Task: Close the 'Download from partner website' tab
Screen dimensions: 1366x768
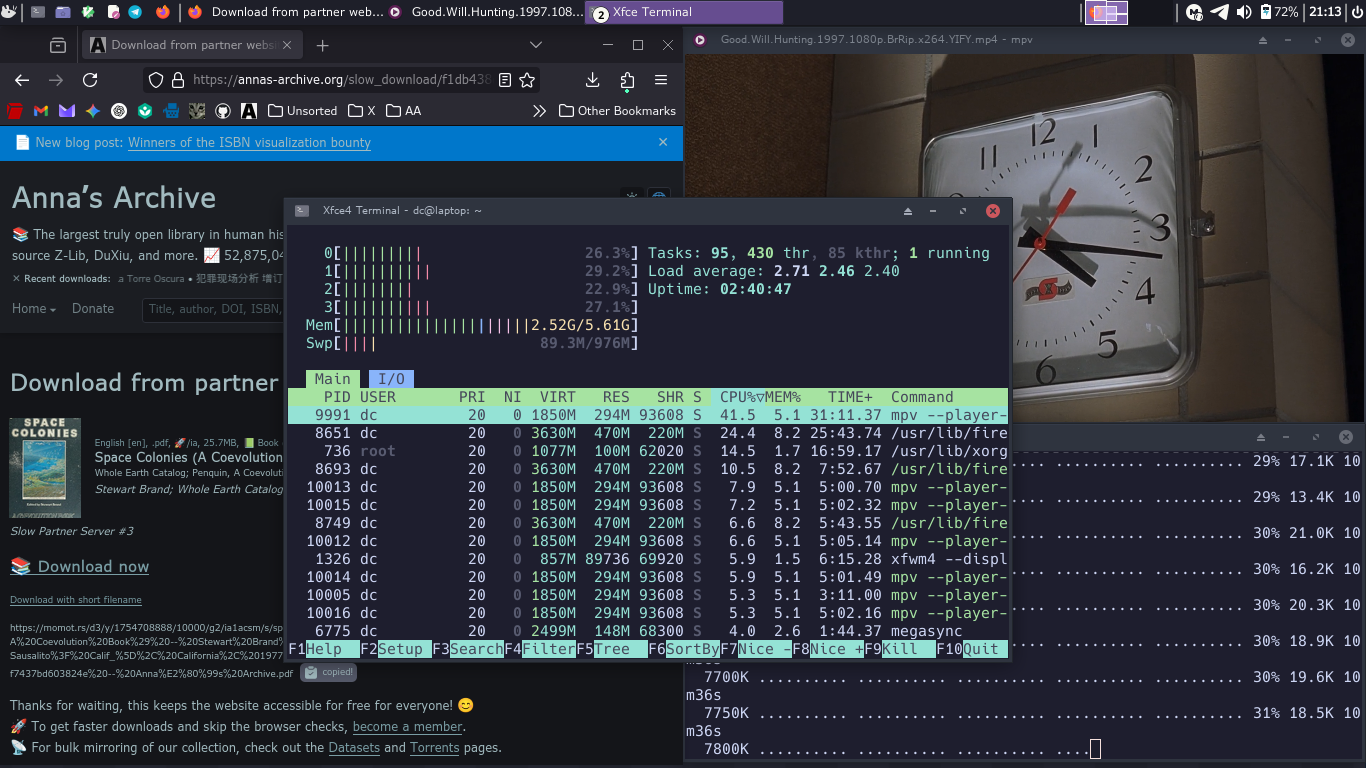Action: (x=287, y=45)
